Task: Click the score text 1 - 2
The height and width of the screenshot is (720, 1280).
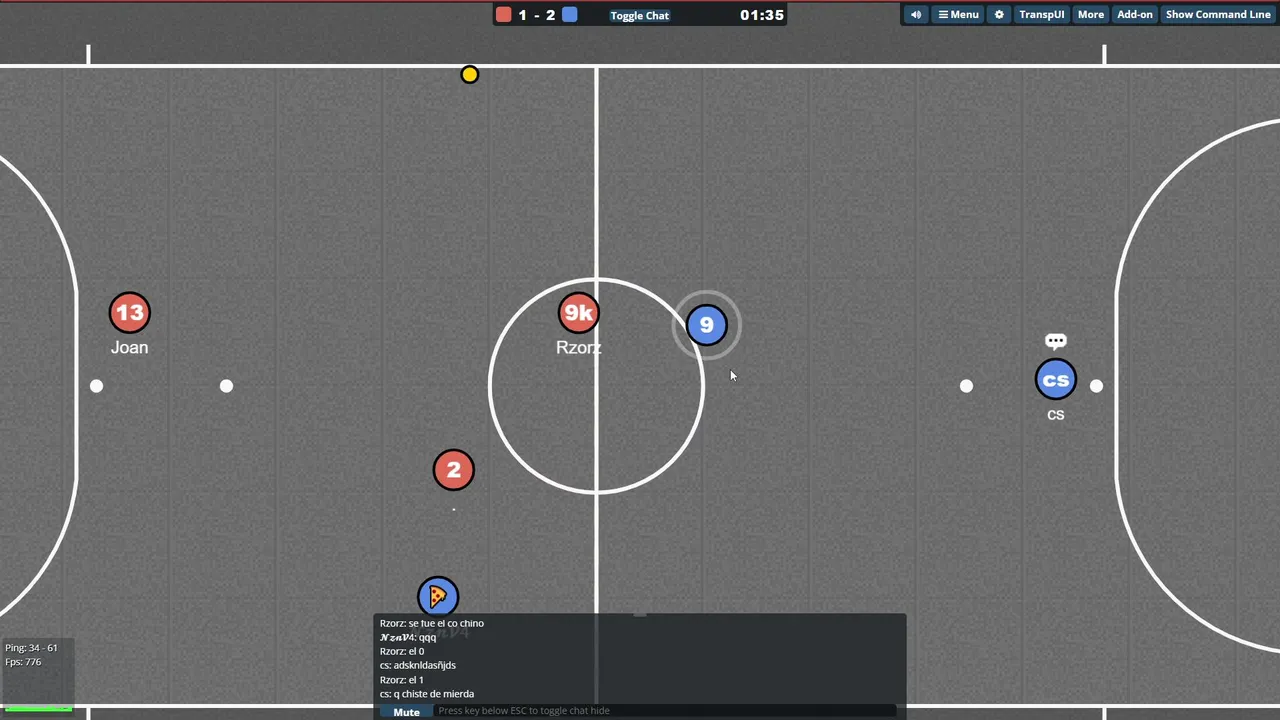Action: (536, 15)
